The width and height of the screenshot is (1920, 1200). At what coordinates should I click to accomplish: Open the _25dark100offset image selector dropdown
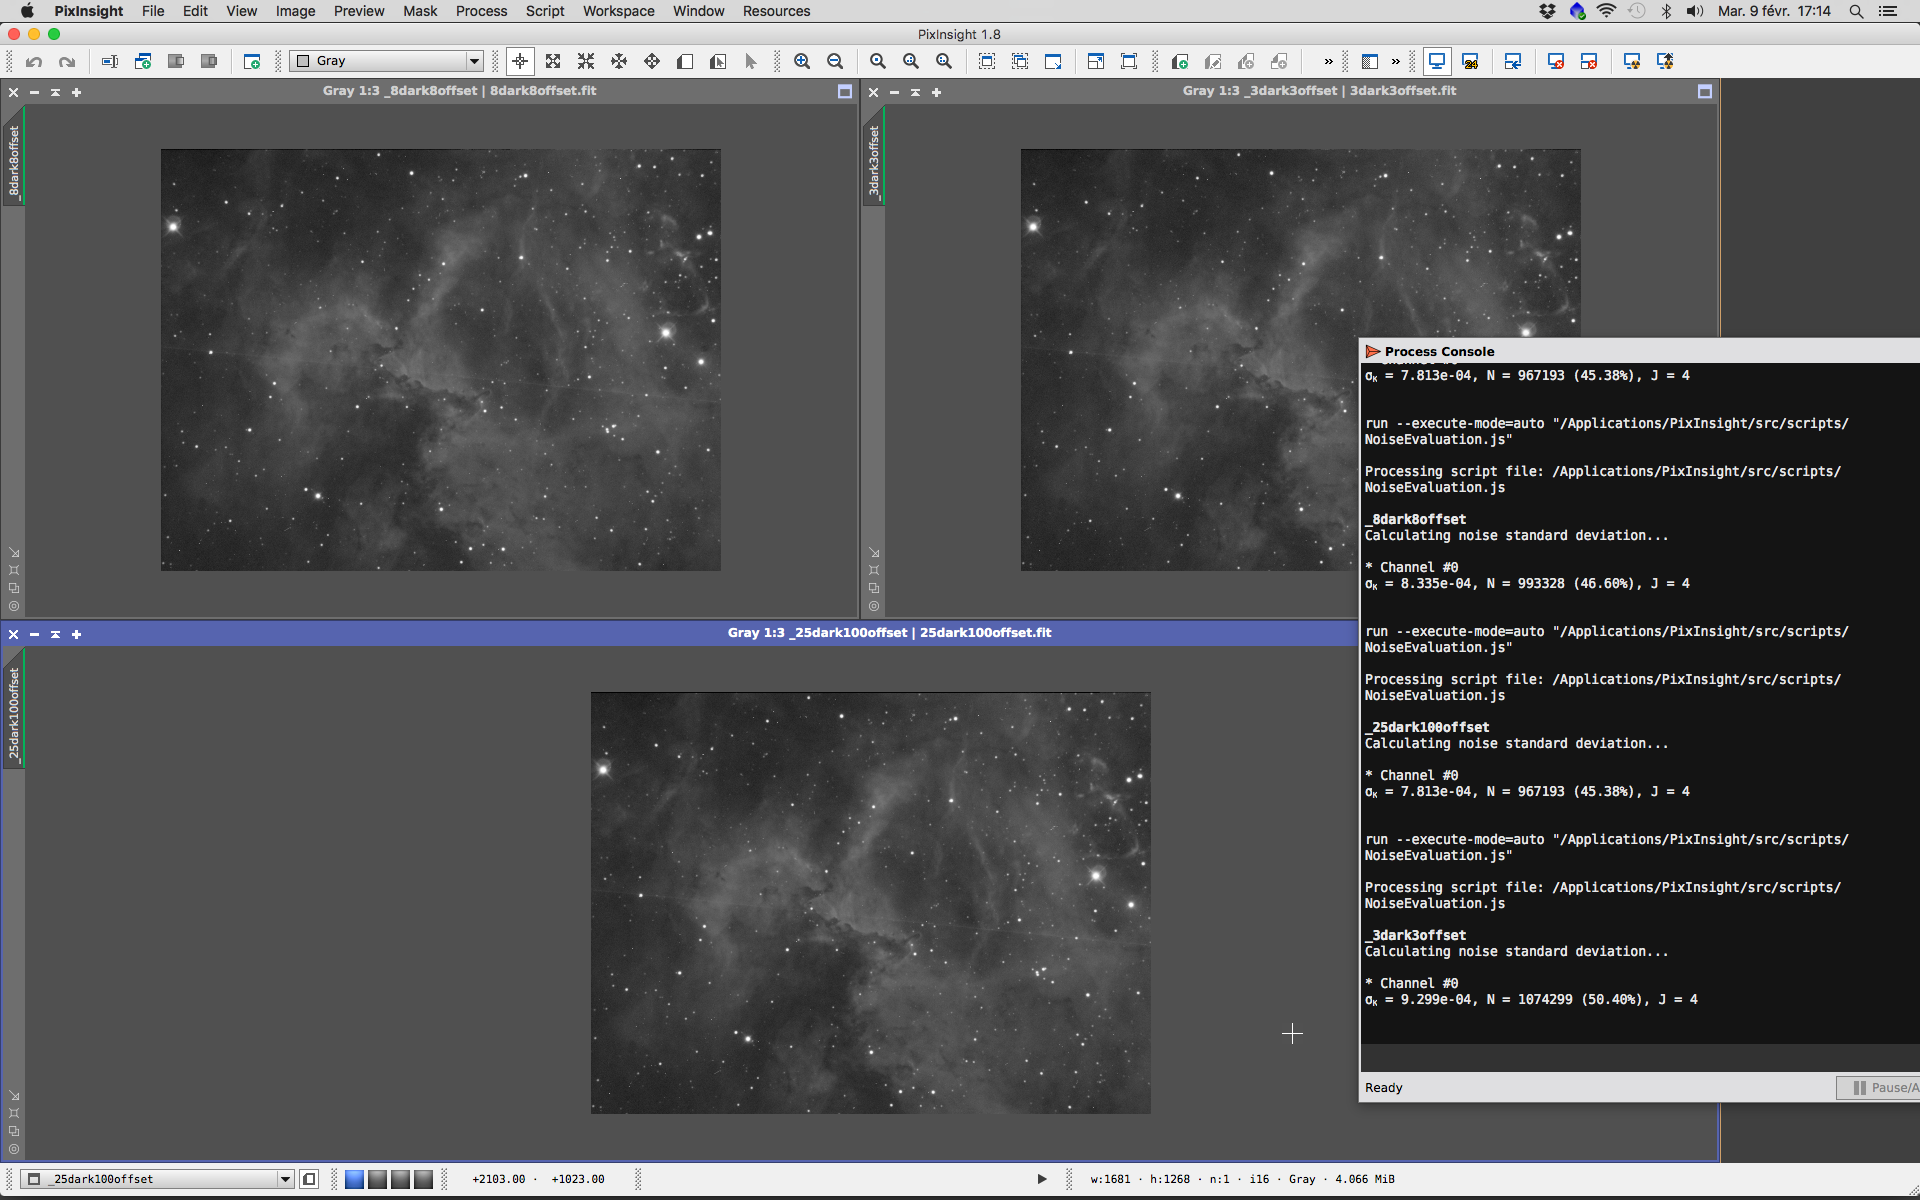click(x=287, y=1179)
